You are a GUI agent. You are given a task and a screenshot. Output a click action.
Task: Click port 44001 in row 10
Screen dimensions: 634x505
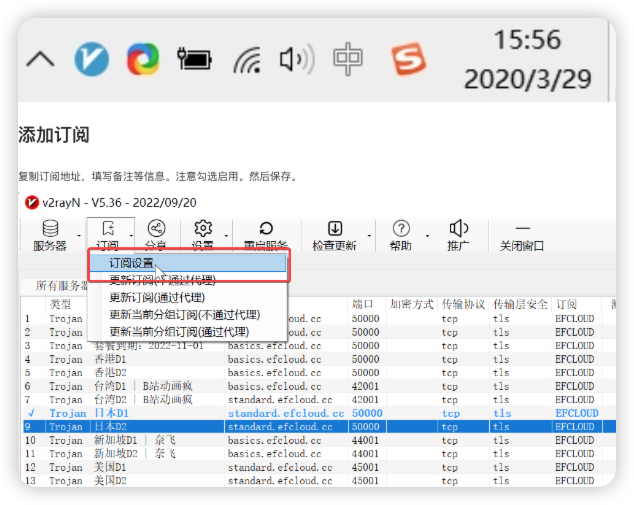(x=365, y=440)
